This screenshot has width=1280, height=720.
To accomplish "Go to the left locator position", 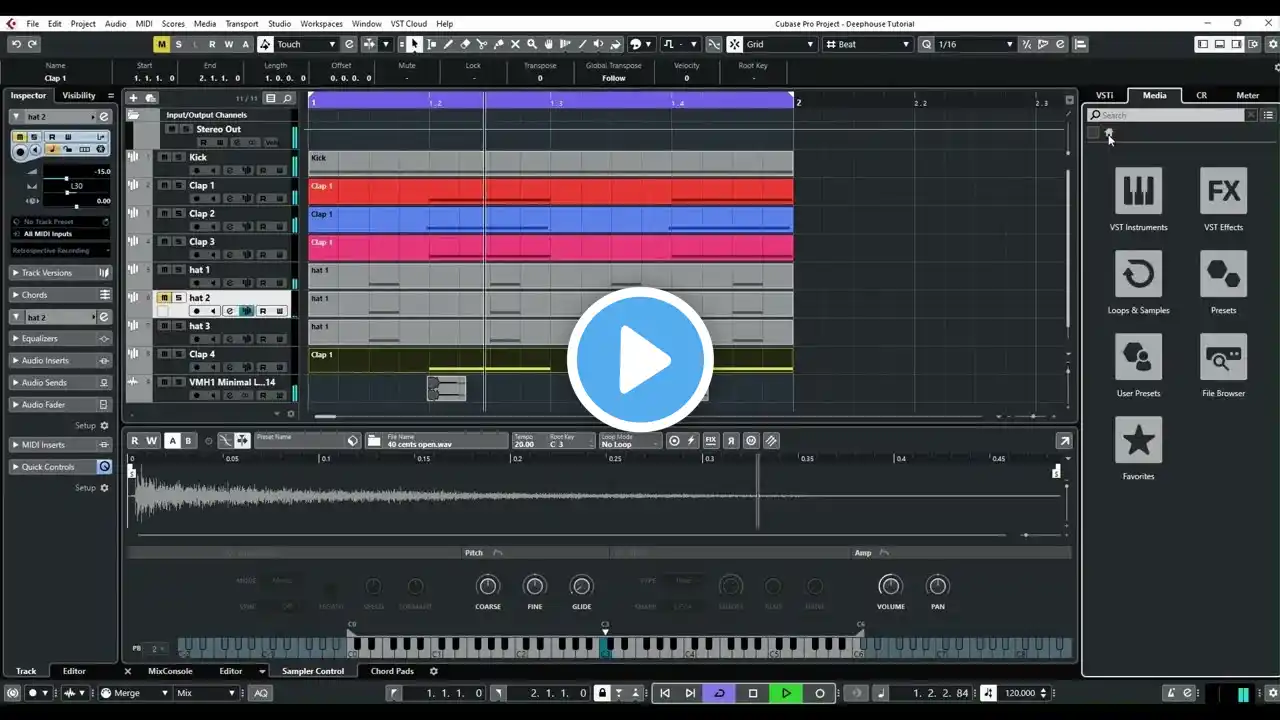I will [x=665, y=693].
